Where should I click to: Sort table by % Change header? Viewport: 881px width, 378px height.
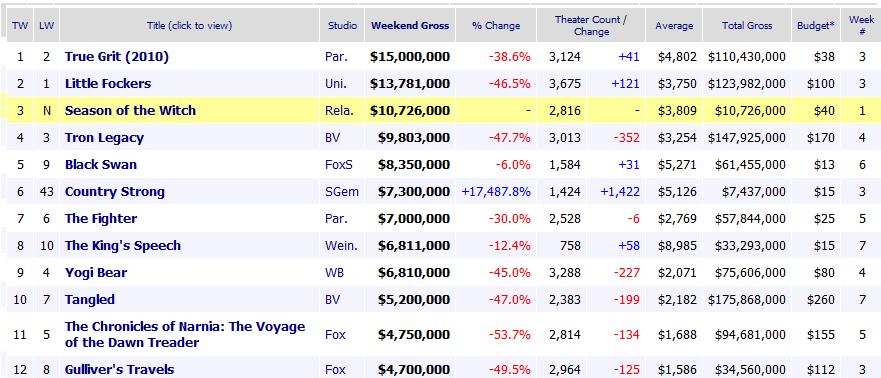496,25
